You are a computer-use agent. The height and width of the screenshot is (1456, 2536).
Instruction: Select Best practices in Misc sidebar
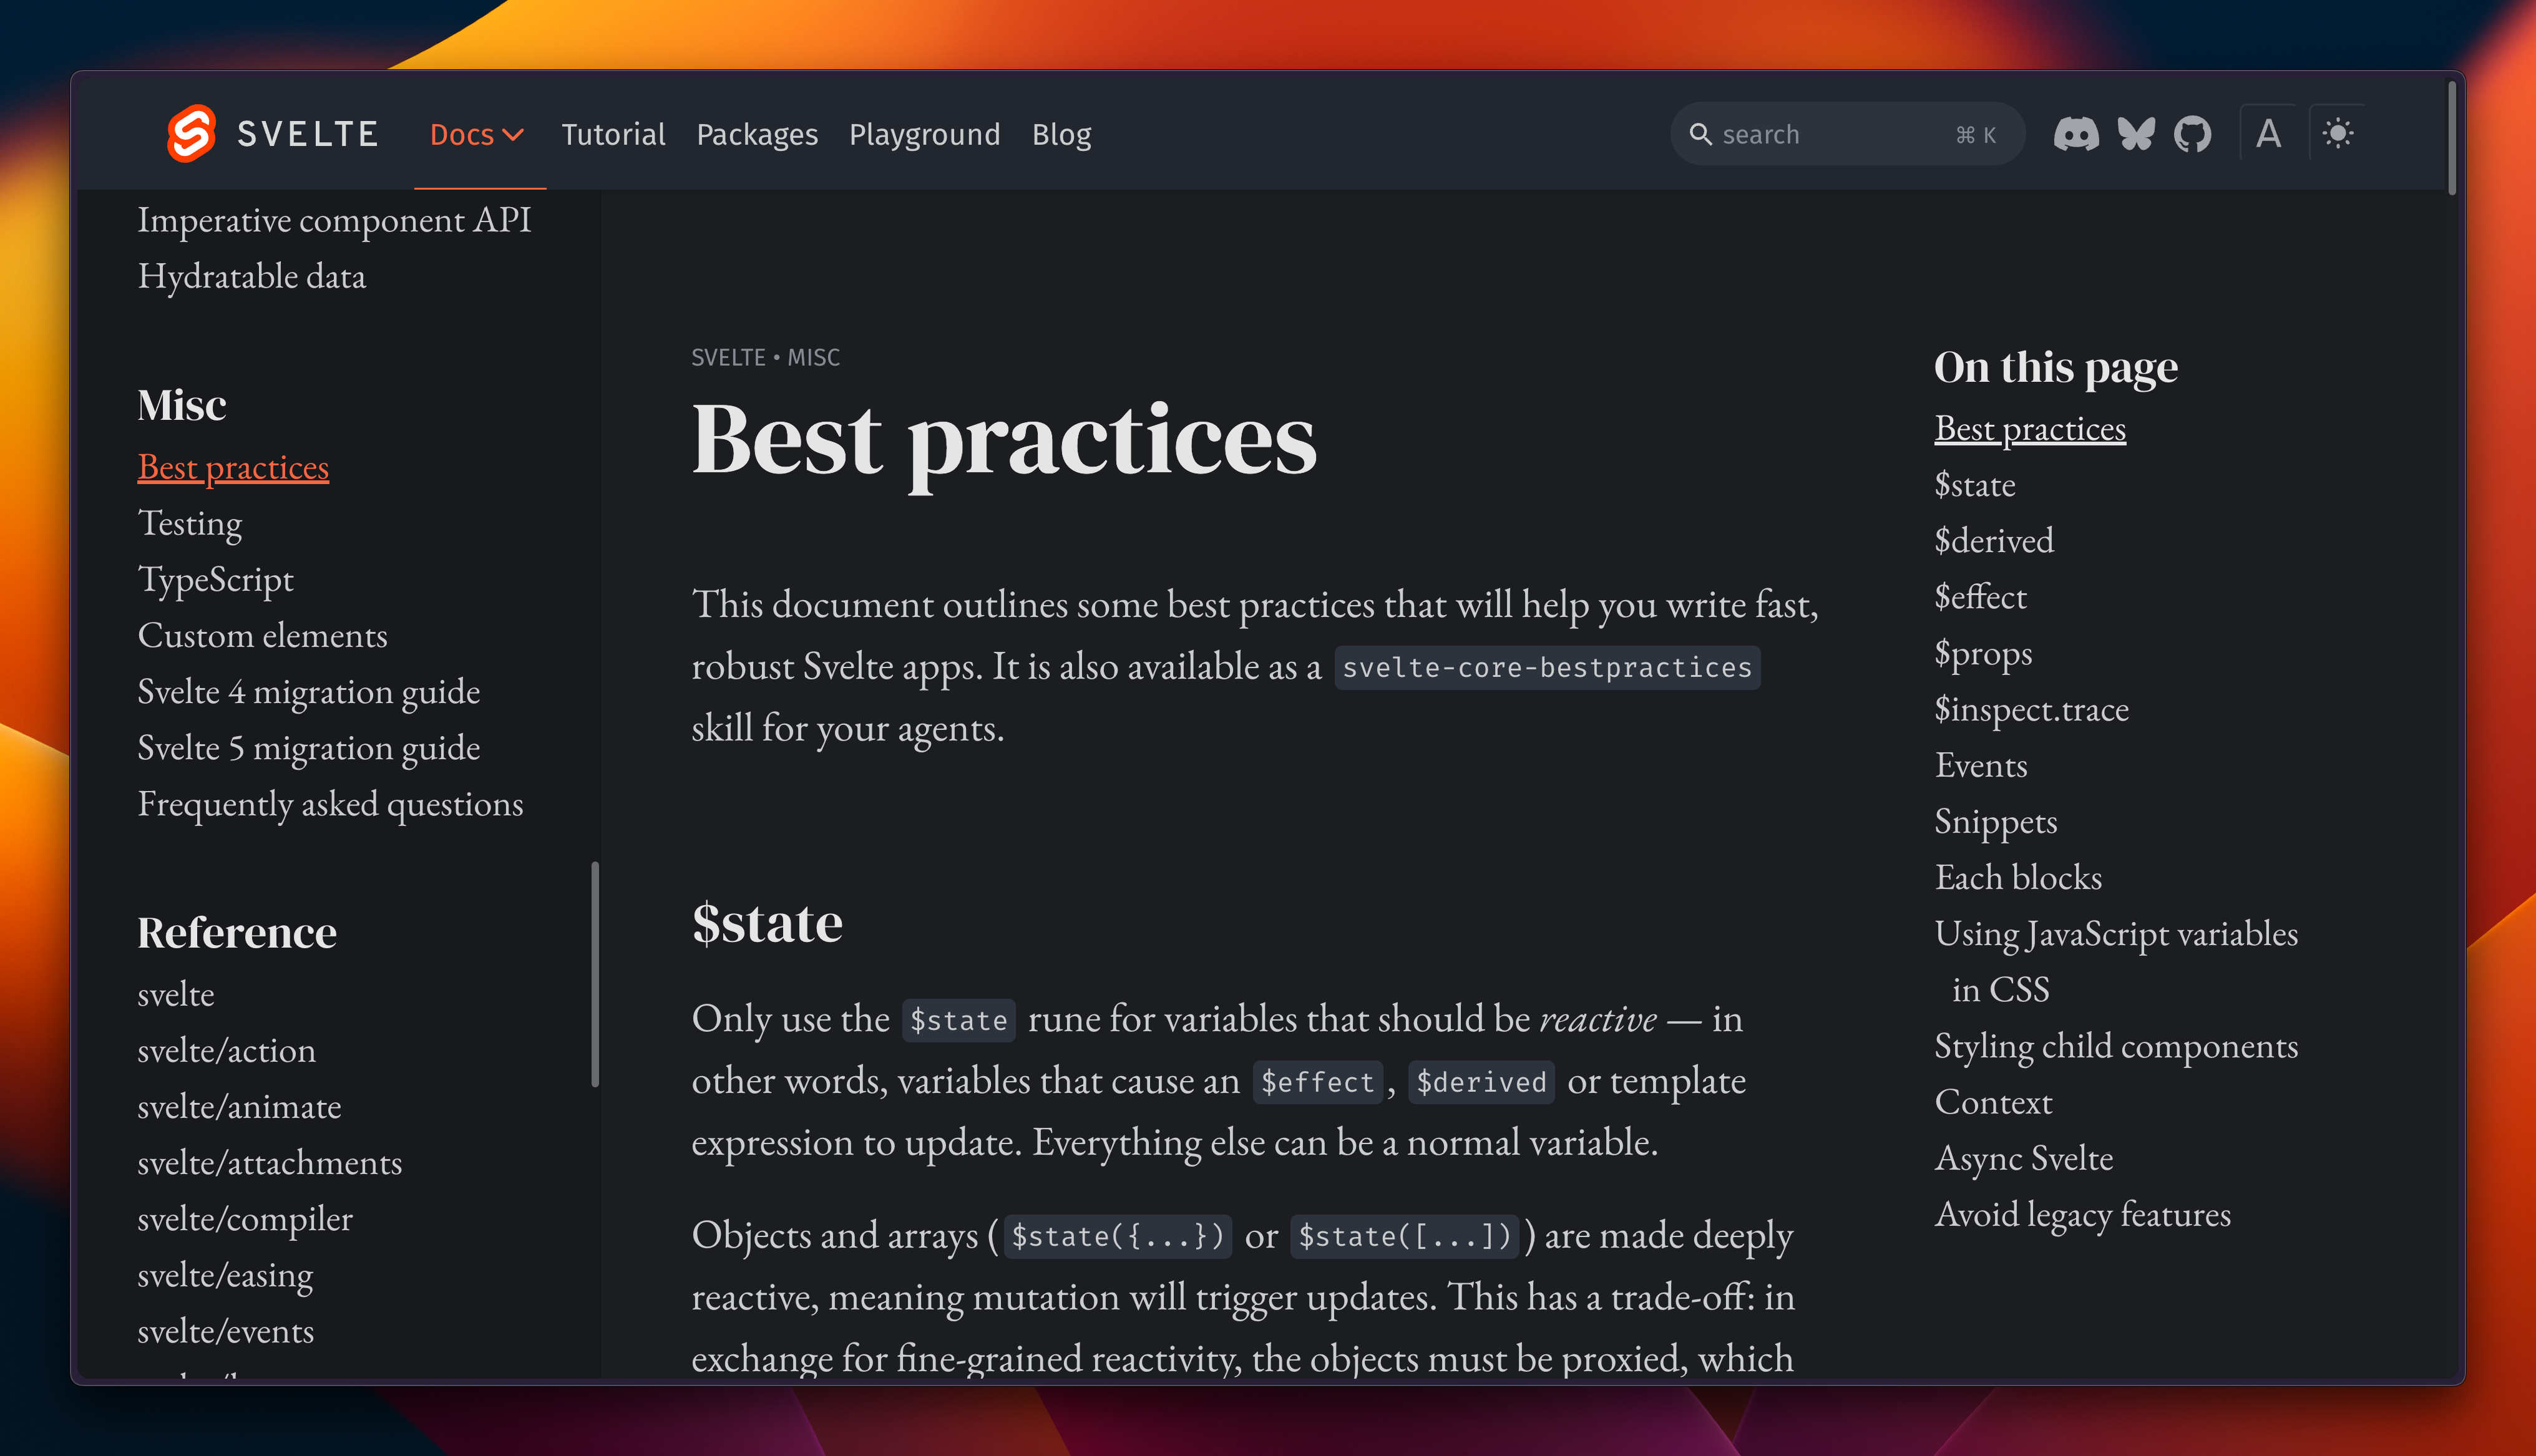click(x=233, y=467)
